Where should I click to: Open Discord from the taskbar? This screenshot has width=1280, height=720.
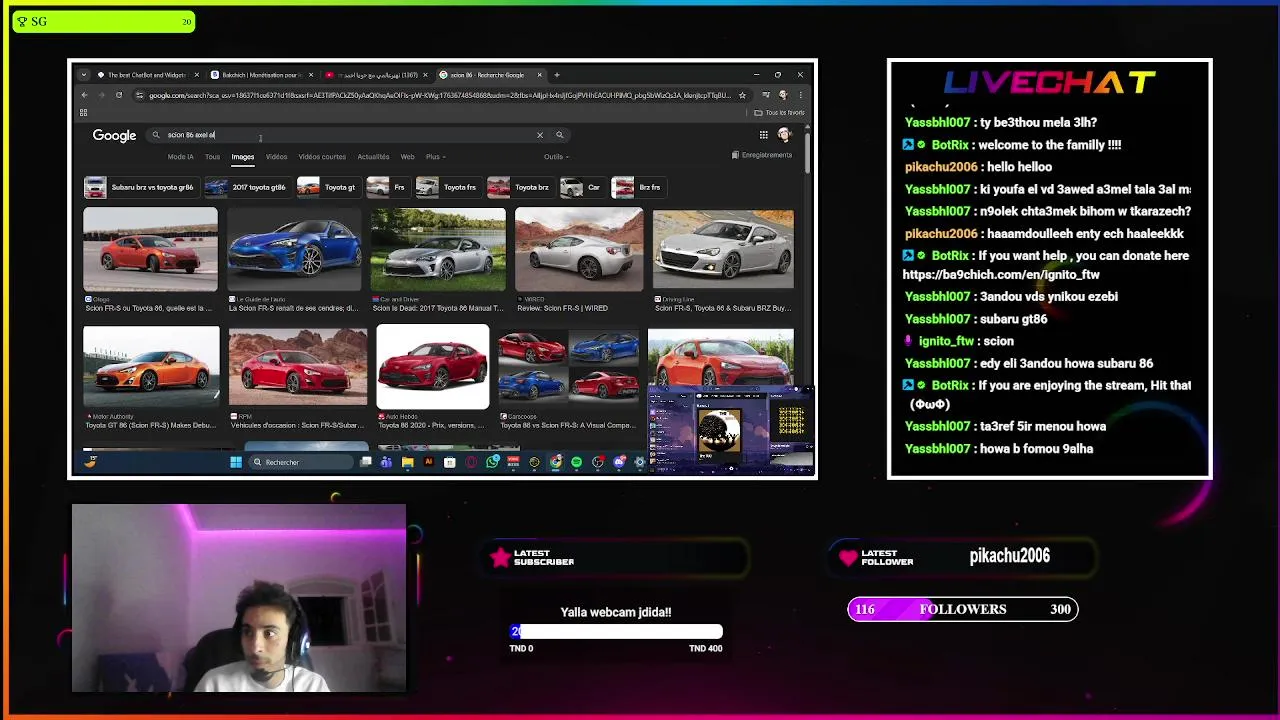click(619, 462)
